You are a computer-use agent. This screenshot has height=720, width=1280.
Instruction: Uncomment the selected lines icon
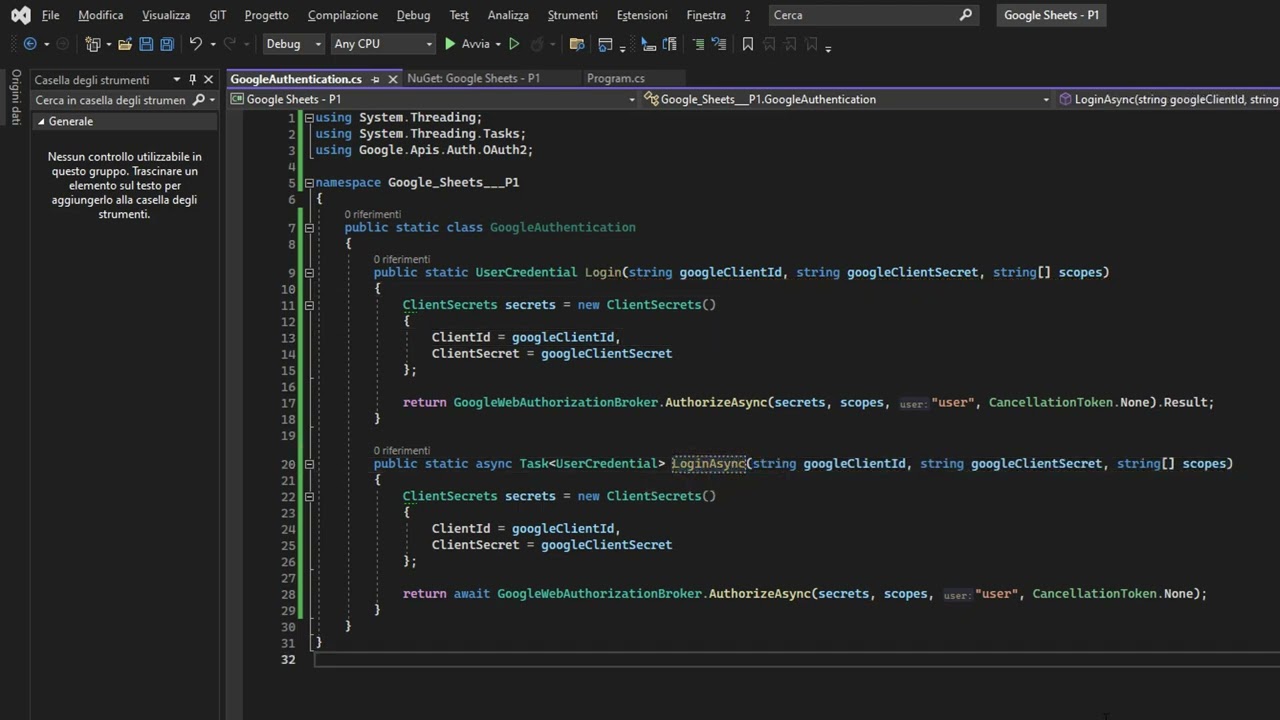point(719,44)
